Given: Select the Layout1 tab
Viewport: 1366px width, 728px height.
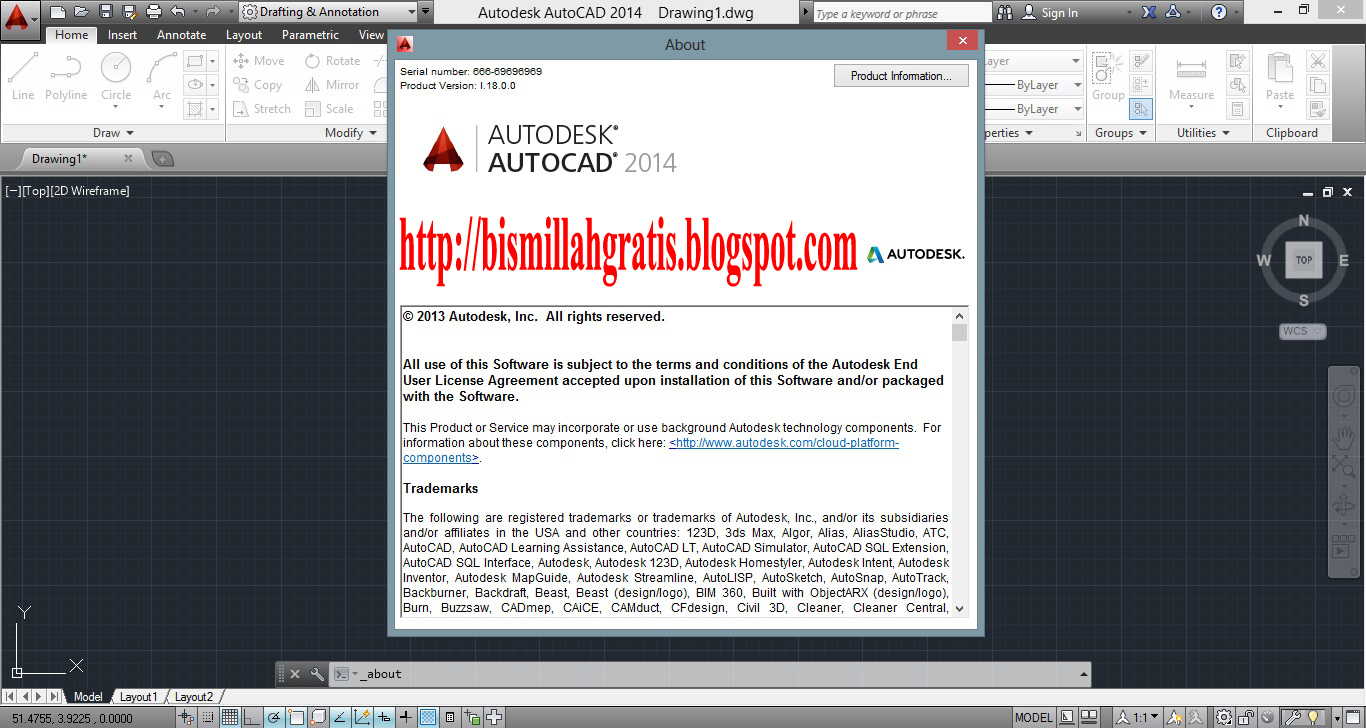Looking at the screenshot, I should click(x=139, y=697).
